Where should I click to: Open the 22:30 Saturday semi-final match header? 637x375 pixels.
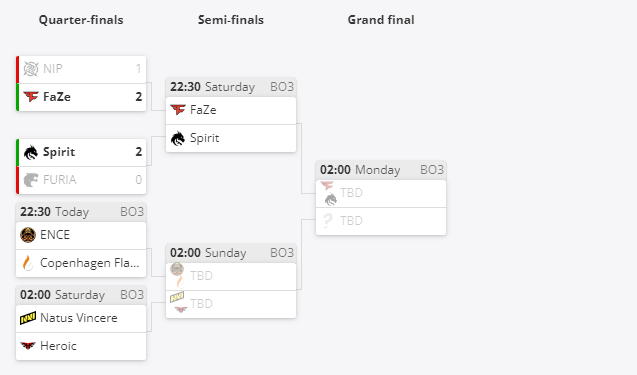[x=231, y=87]
